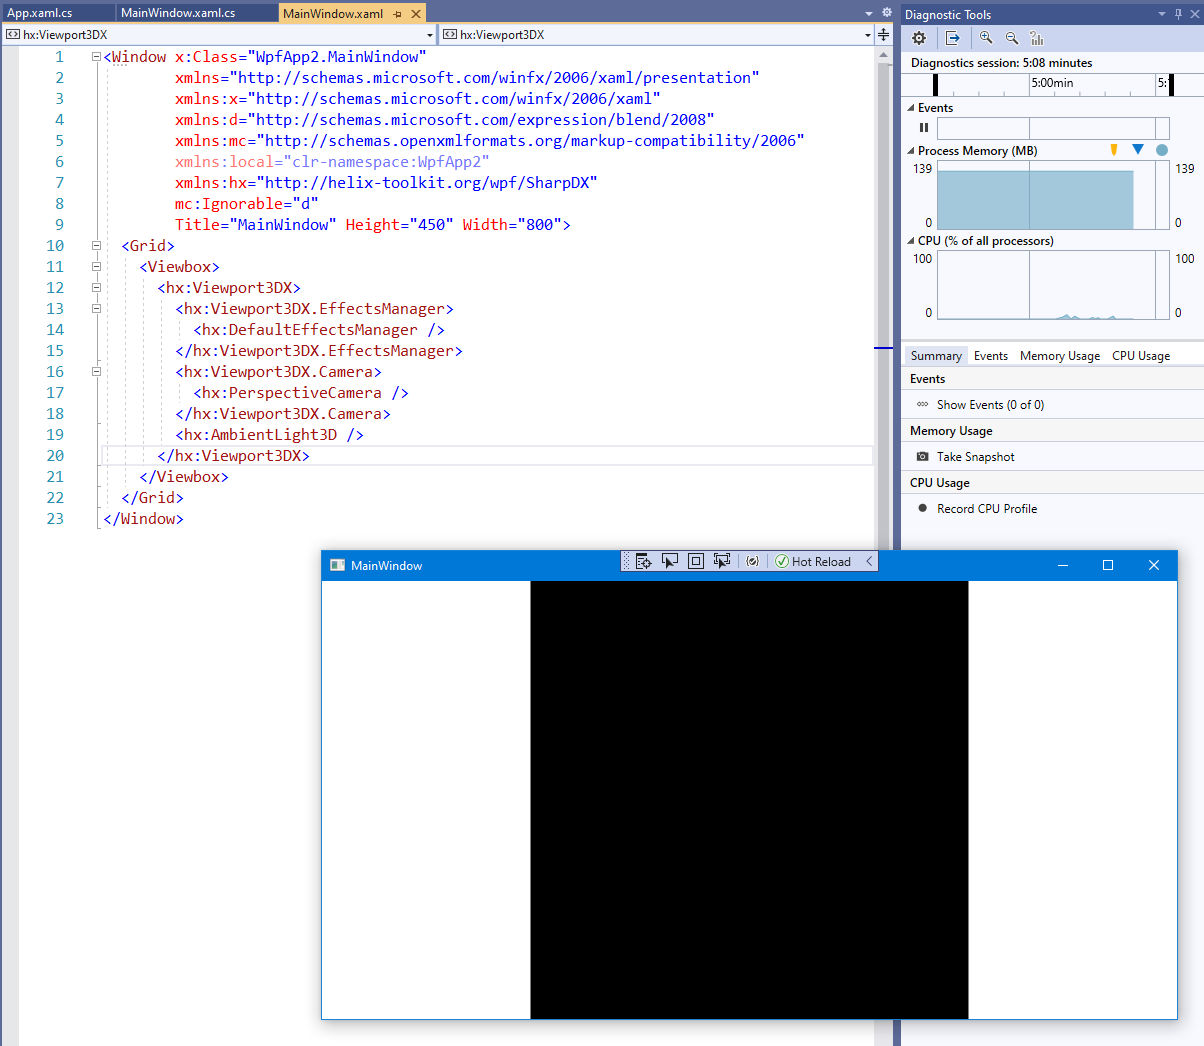The image size is (1204, 1046).
Task: Switch to the MainWindow.xaml.cs tab
Action: pos(180,13)
